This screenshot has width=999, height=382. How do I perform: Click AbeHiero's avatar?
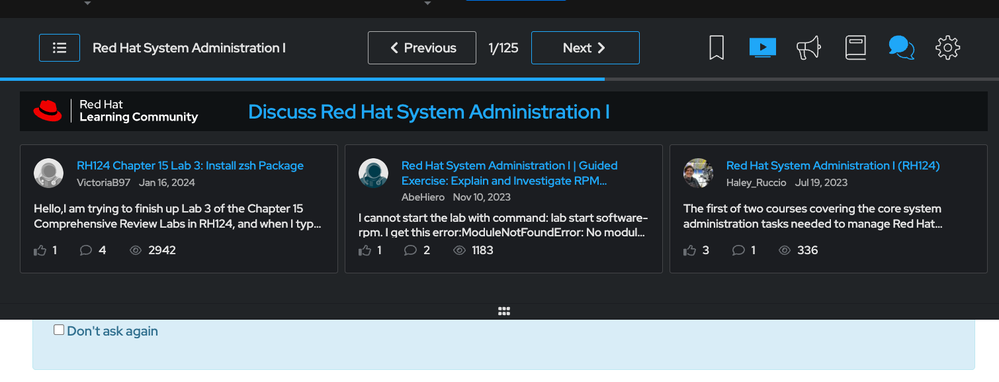373,173
